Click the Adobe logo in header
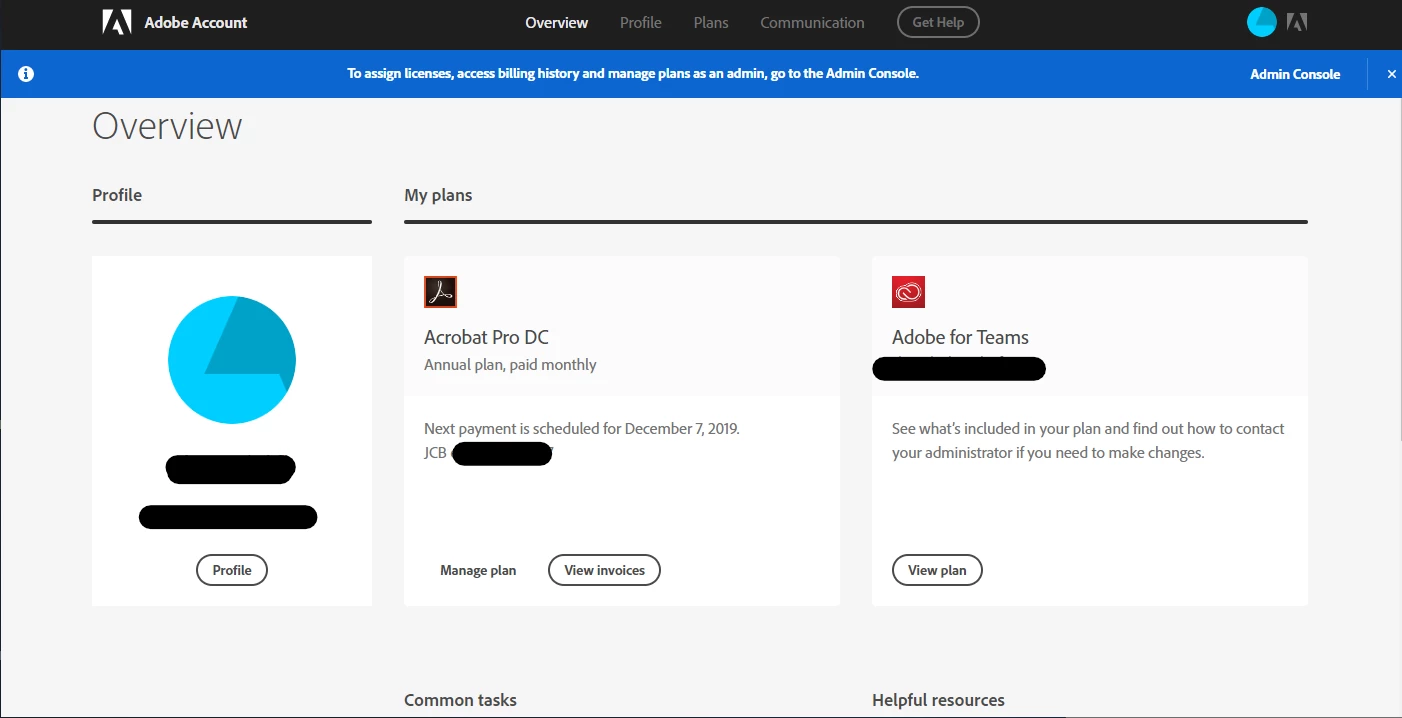1402x718 pixels. (x=117, y=22)
